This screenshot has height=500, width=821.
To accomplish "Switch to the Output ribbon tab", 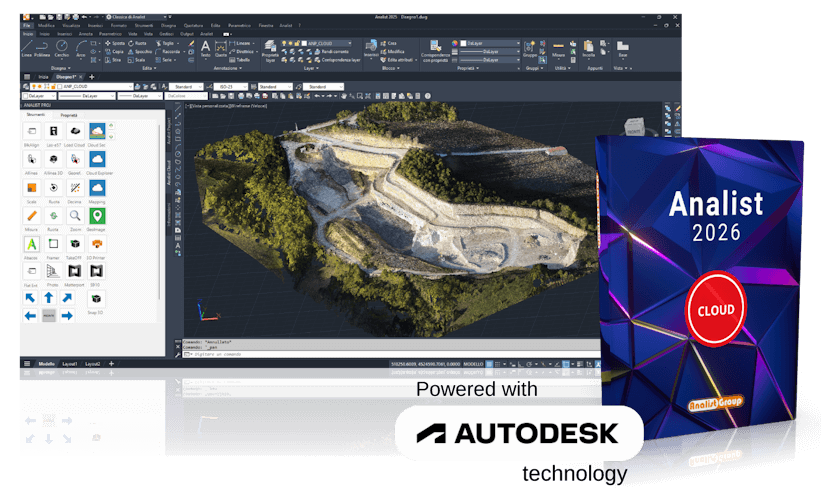I will point(187,34).
